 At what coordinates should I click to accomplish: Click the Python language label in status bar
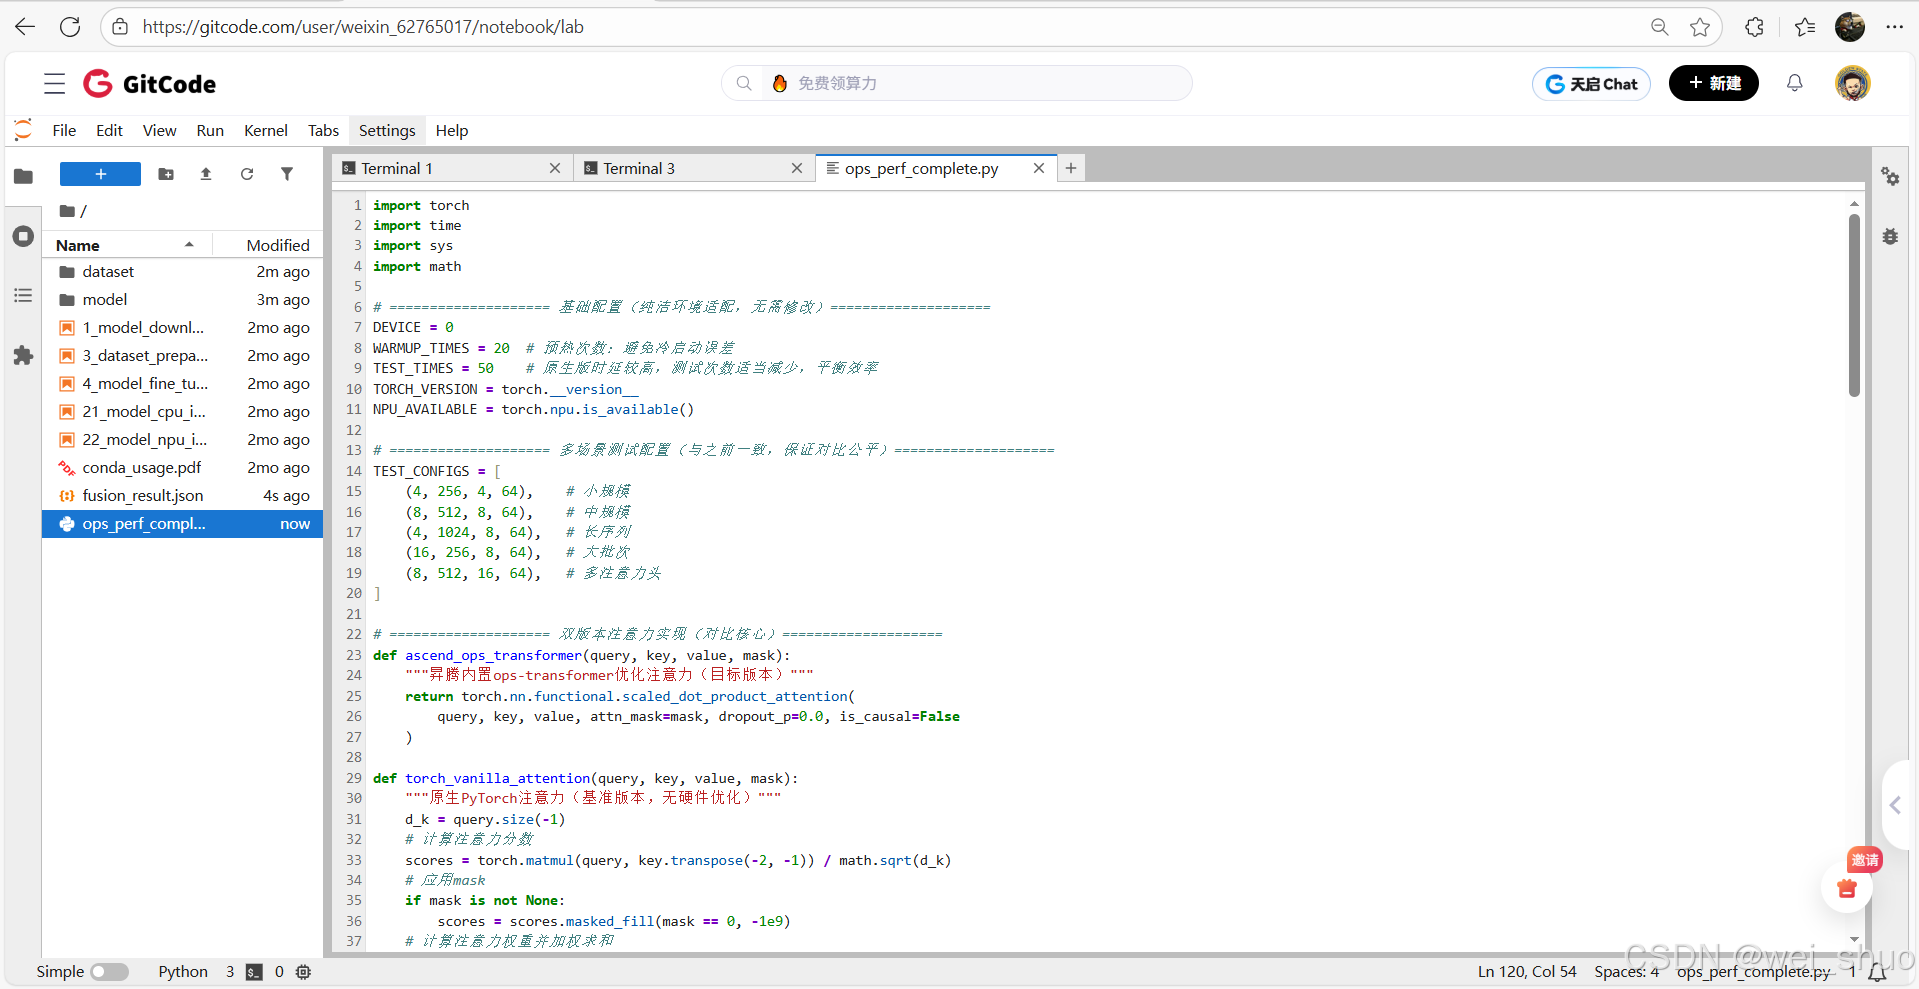tap(183, 972)
